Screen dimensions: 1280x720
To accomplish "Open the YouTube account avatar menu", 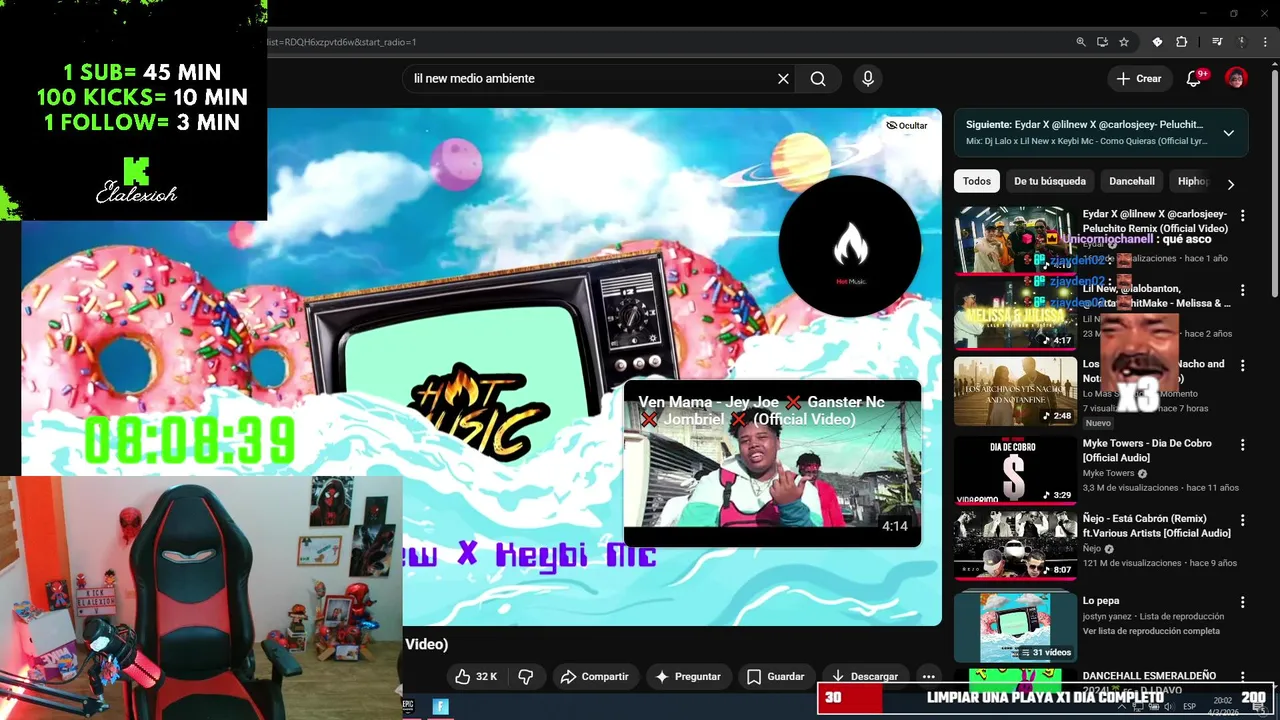I will tap(1237, 78).
